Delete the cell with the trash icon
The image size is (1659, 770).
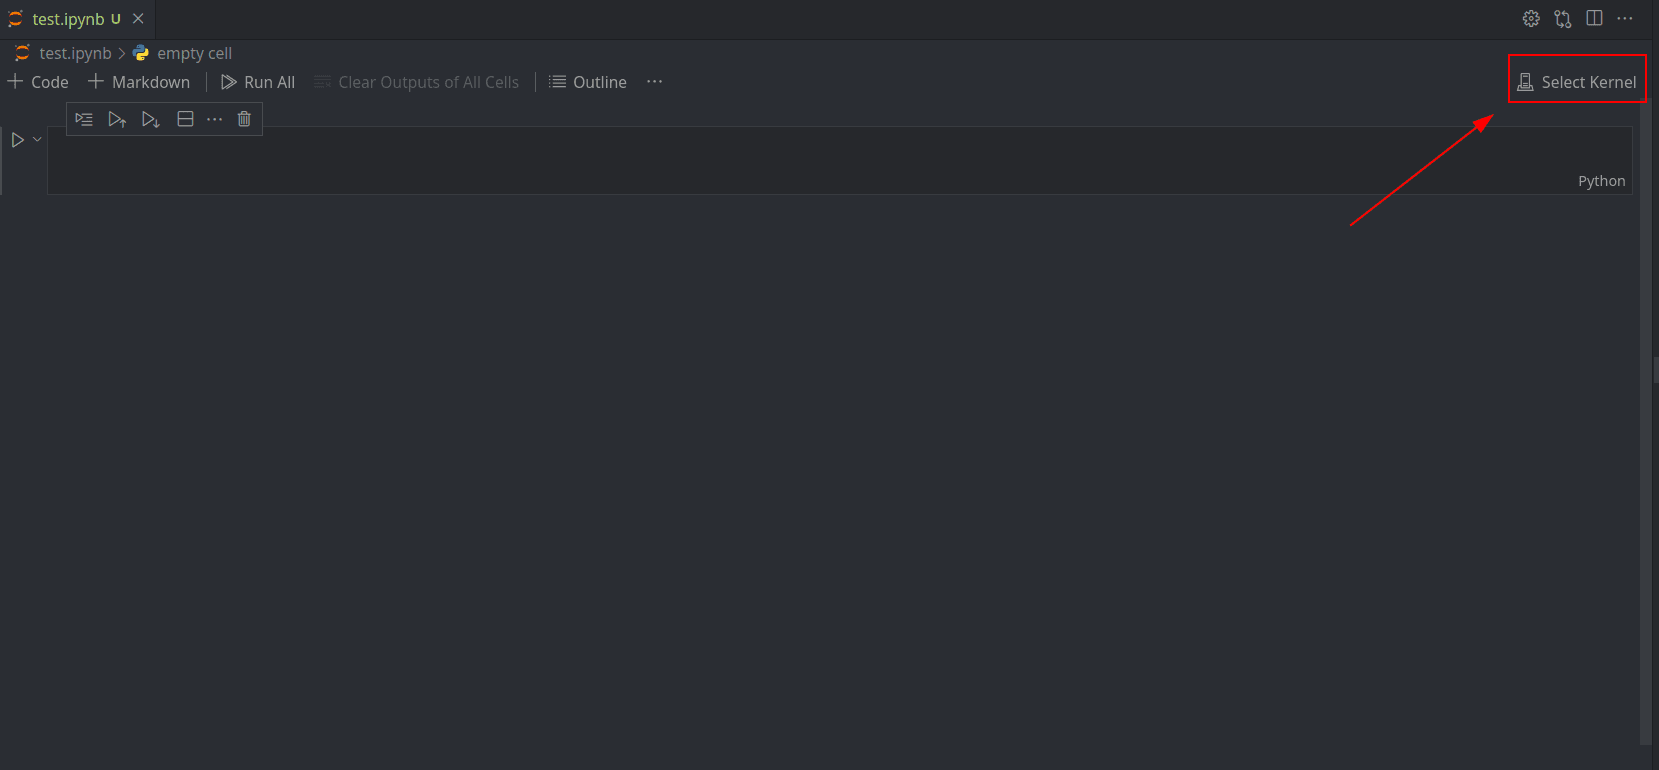click(x=244, y=119)
